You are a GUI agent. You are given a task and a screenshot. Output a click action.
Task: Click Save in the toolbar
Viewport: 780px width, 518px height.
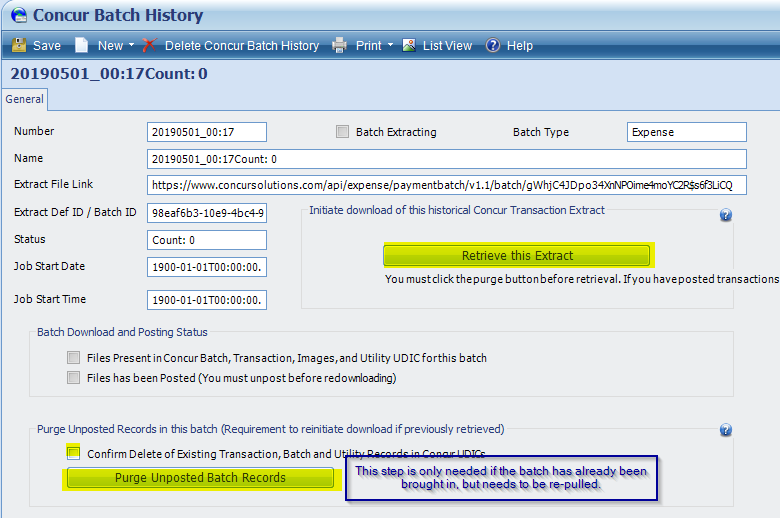(x=47, y=46)
